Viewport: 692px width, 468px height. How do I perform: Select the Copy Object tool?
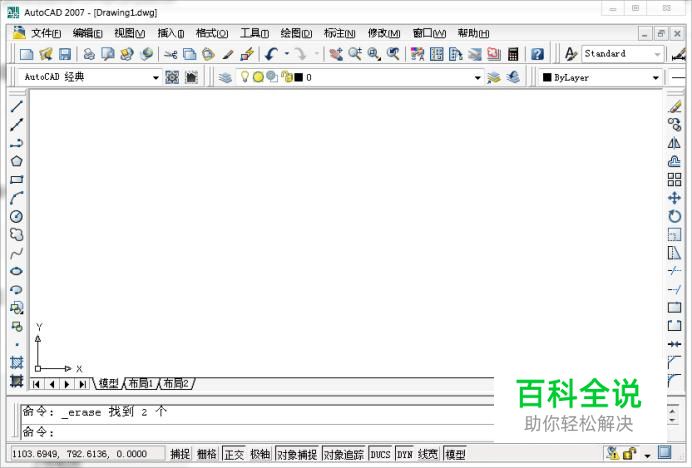point(674,125)
